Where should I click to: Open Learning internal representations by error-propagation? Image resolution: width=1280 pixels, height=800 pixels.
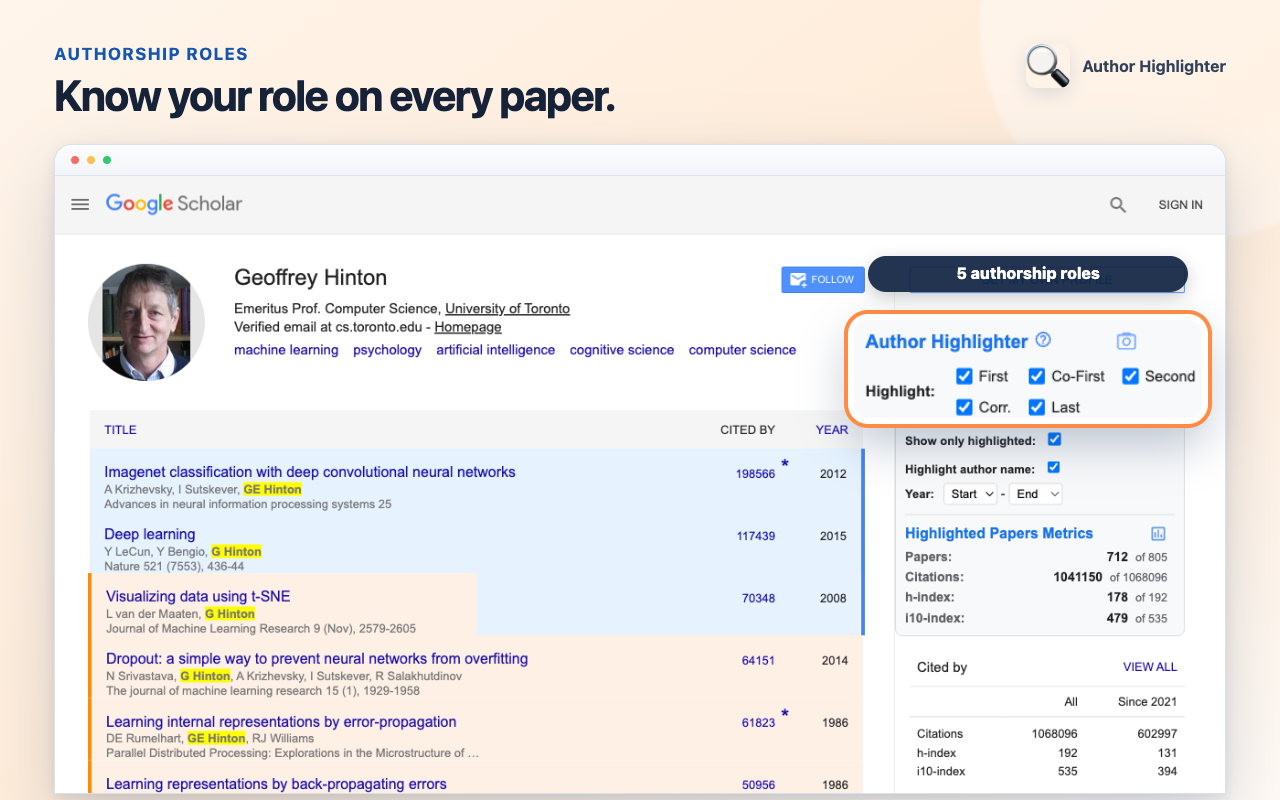coord(281,721)
